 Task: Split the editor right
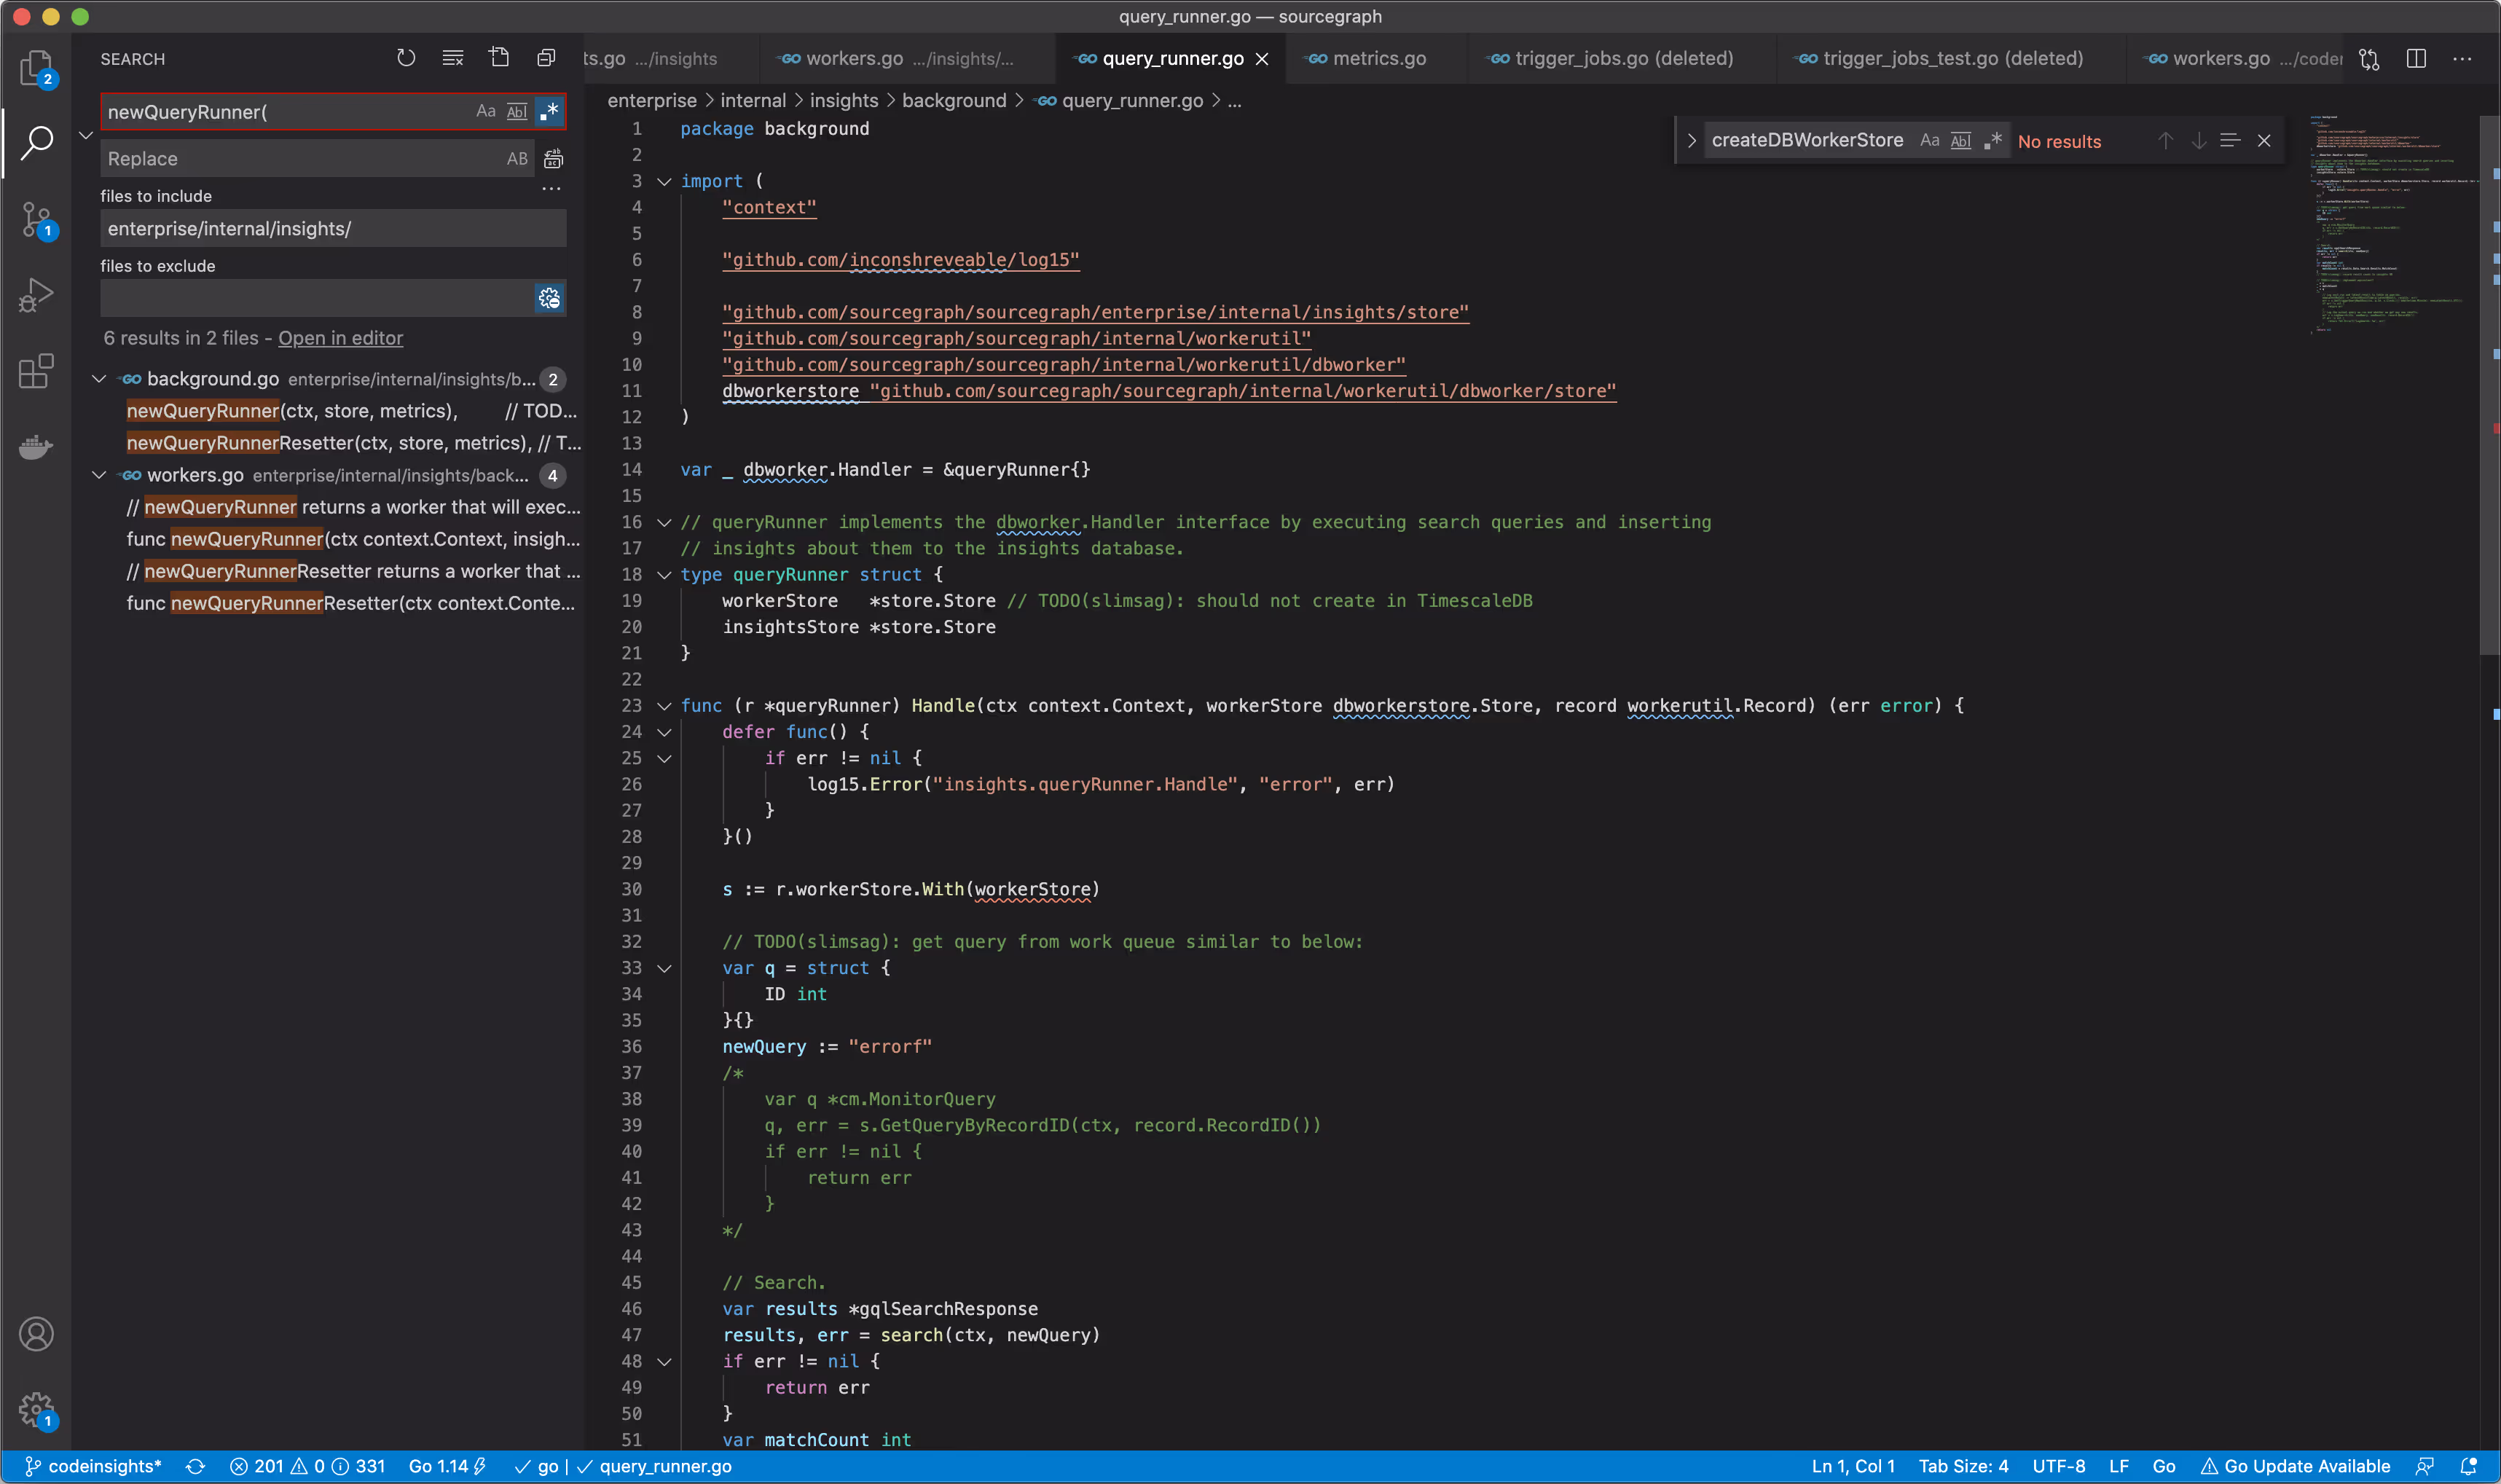pos(2416,59)
